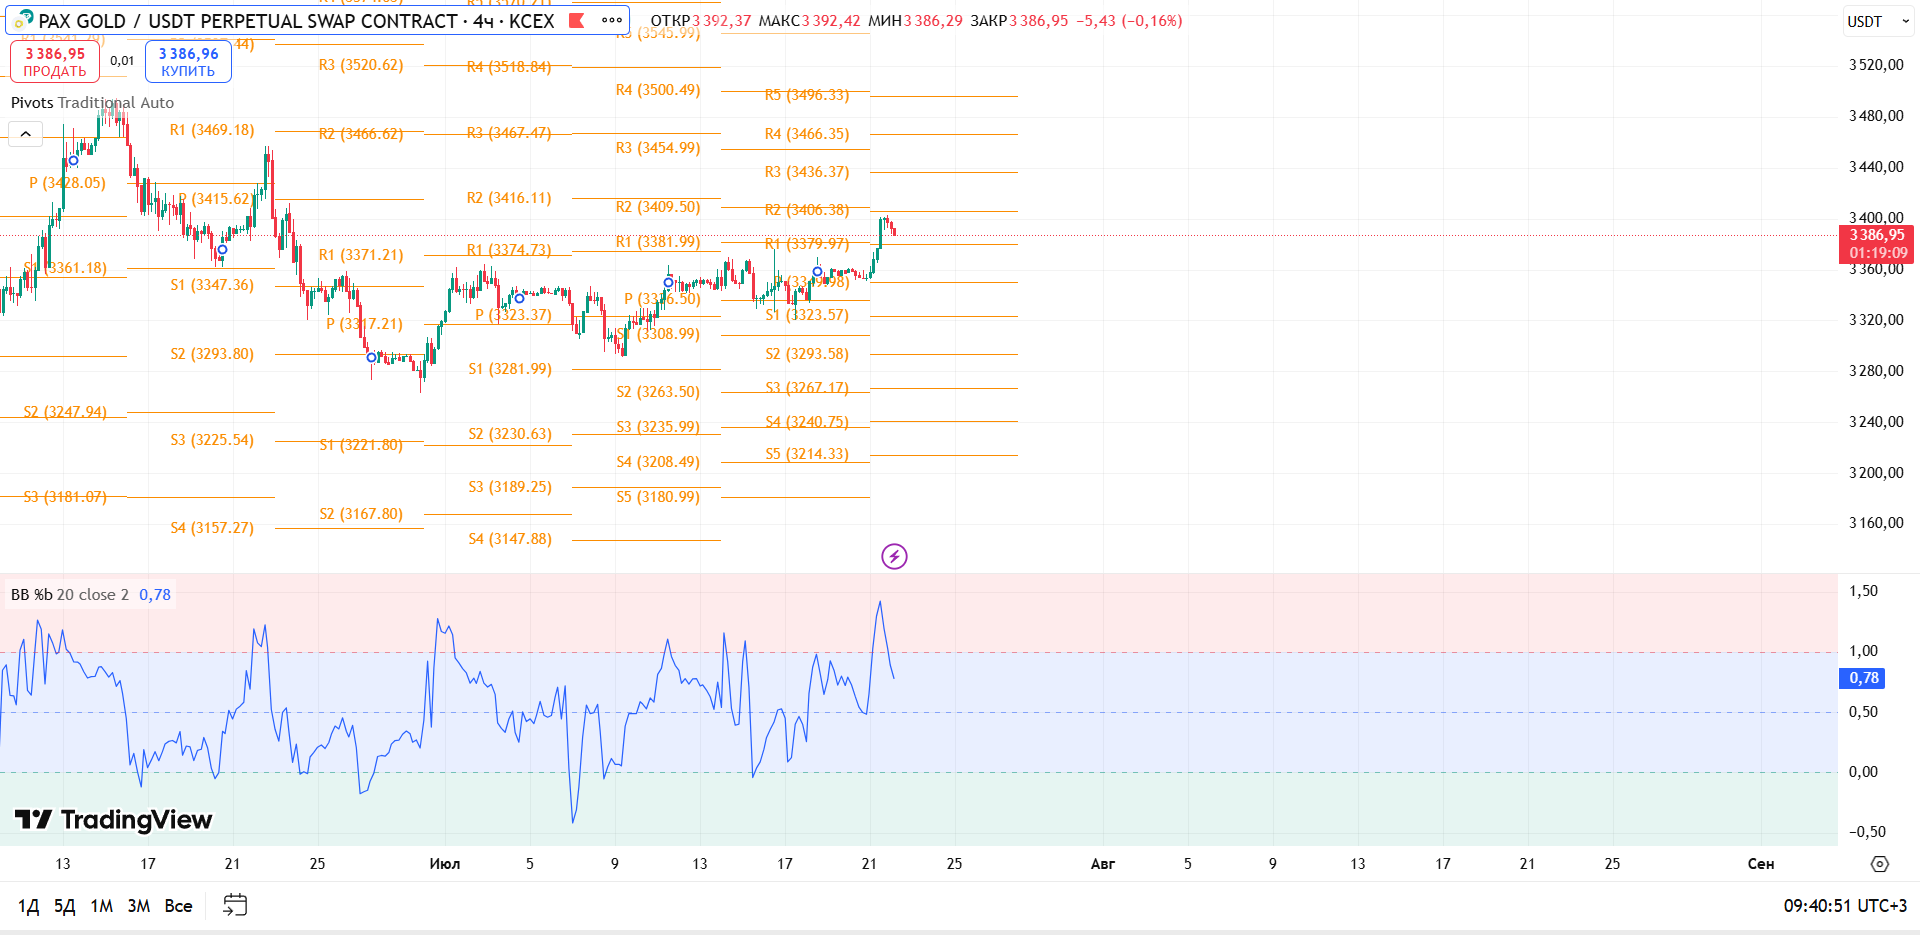Click the ОТКР 3392,37 open value
The width and height of the screenshot is (1920, 935).
coord(700,21)
